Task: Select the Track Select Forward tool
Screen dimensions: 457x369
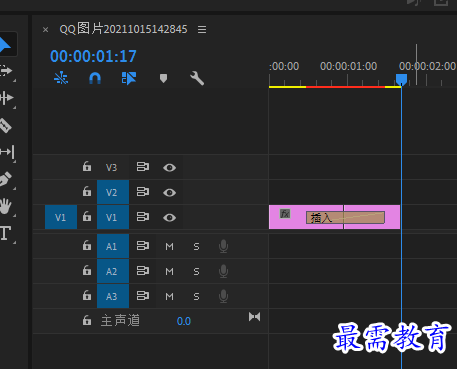Action: point(6,71)
